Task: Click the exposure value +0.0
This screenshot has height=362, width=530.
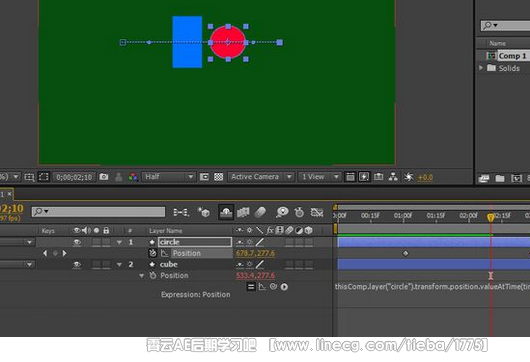Action: click(x=425, y=177)
